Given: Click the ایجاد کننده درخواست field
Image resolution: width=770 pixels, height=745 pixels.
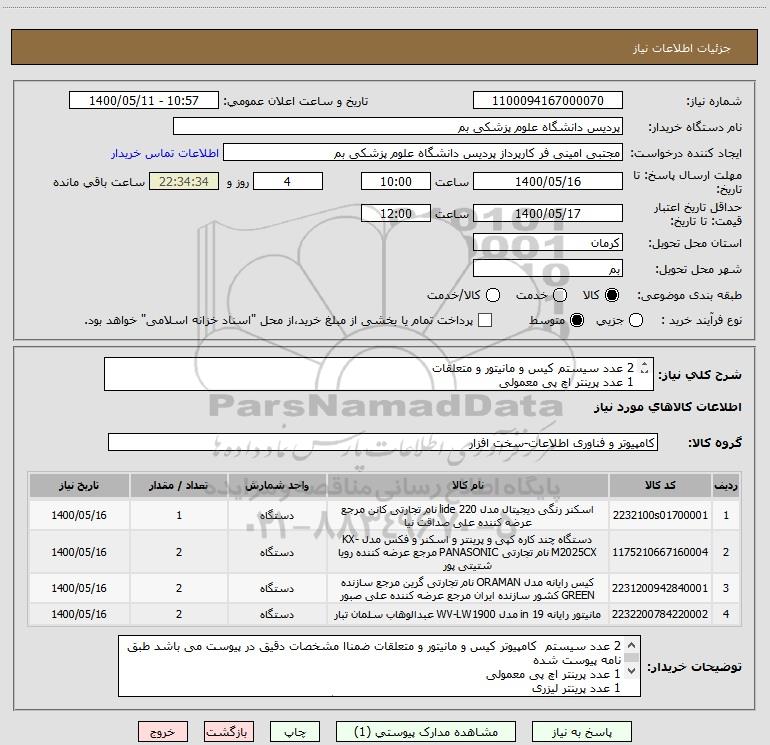Looking at the screenshot, I should (x=423, y=153).
